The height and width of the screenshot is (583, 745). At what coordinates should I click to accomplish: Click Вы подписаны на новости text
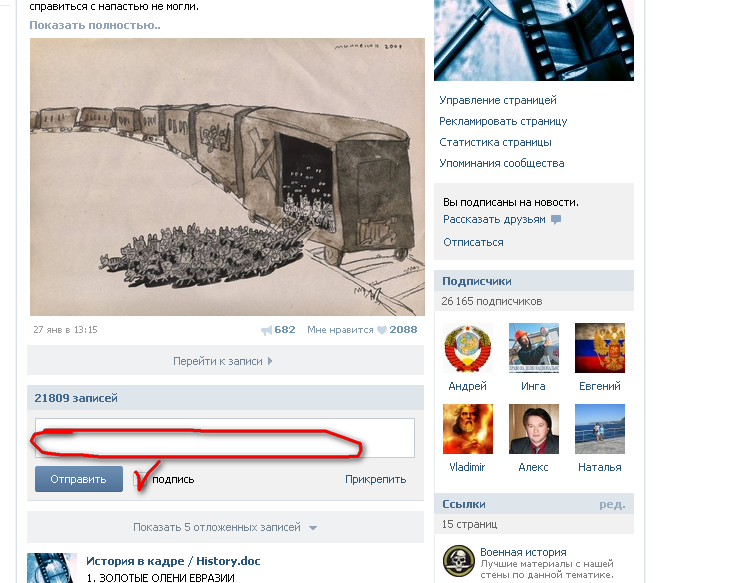click(511, 202)
